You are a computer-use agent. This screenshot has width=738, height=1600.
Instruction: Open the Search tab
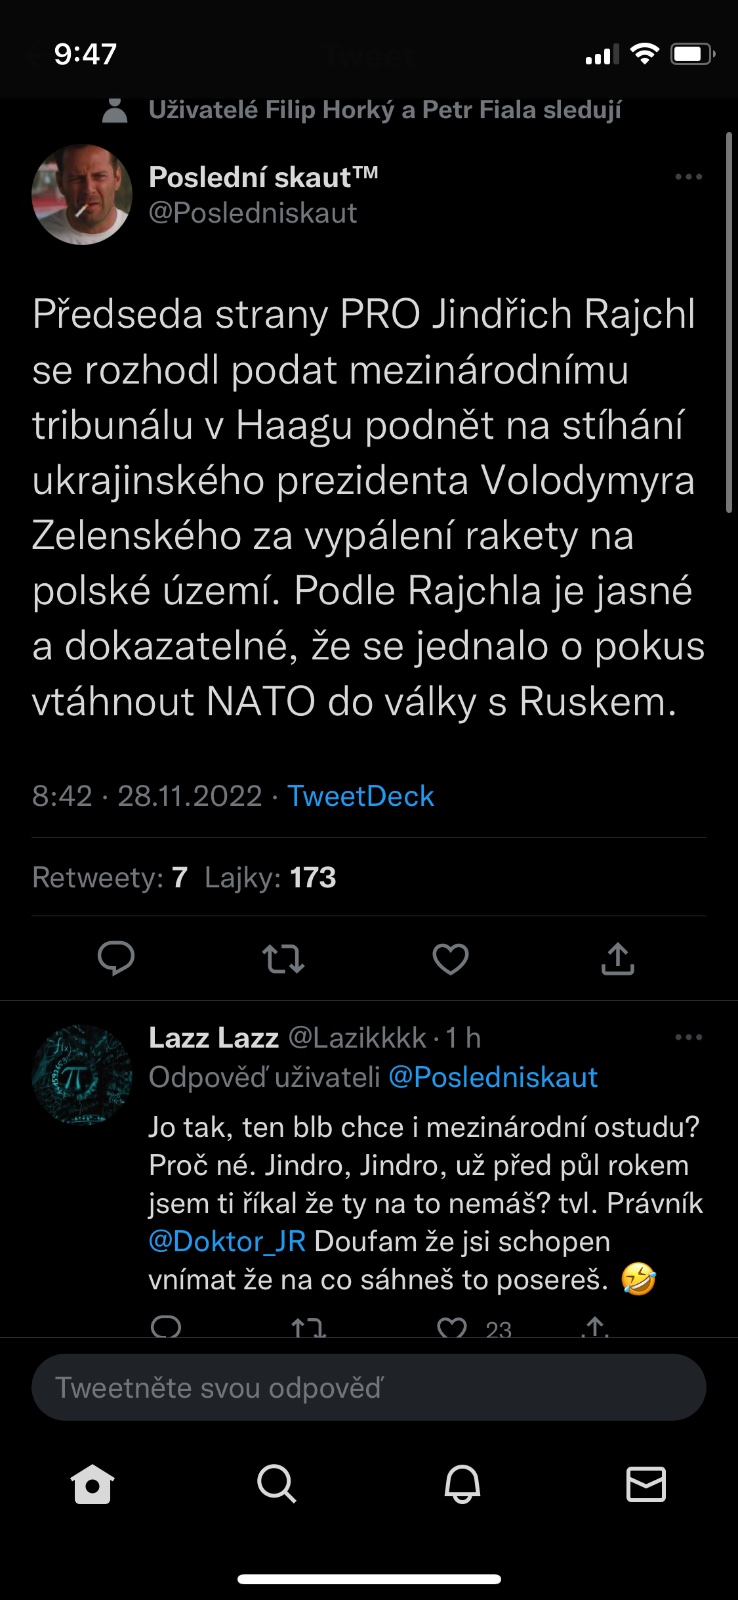[277, 1484]
